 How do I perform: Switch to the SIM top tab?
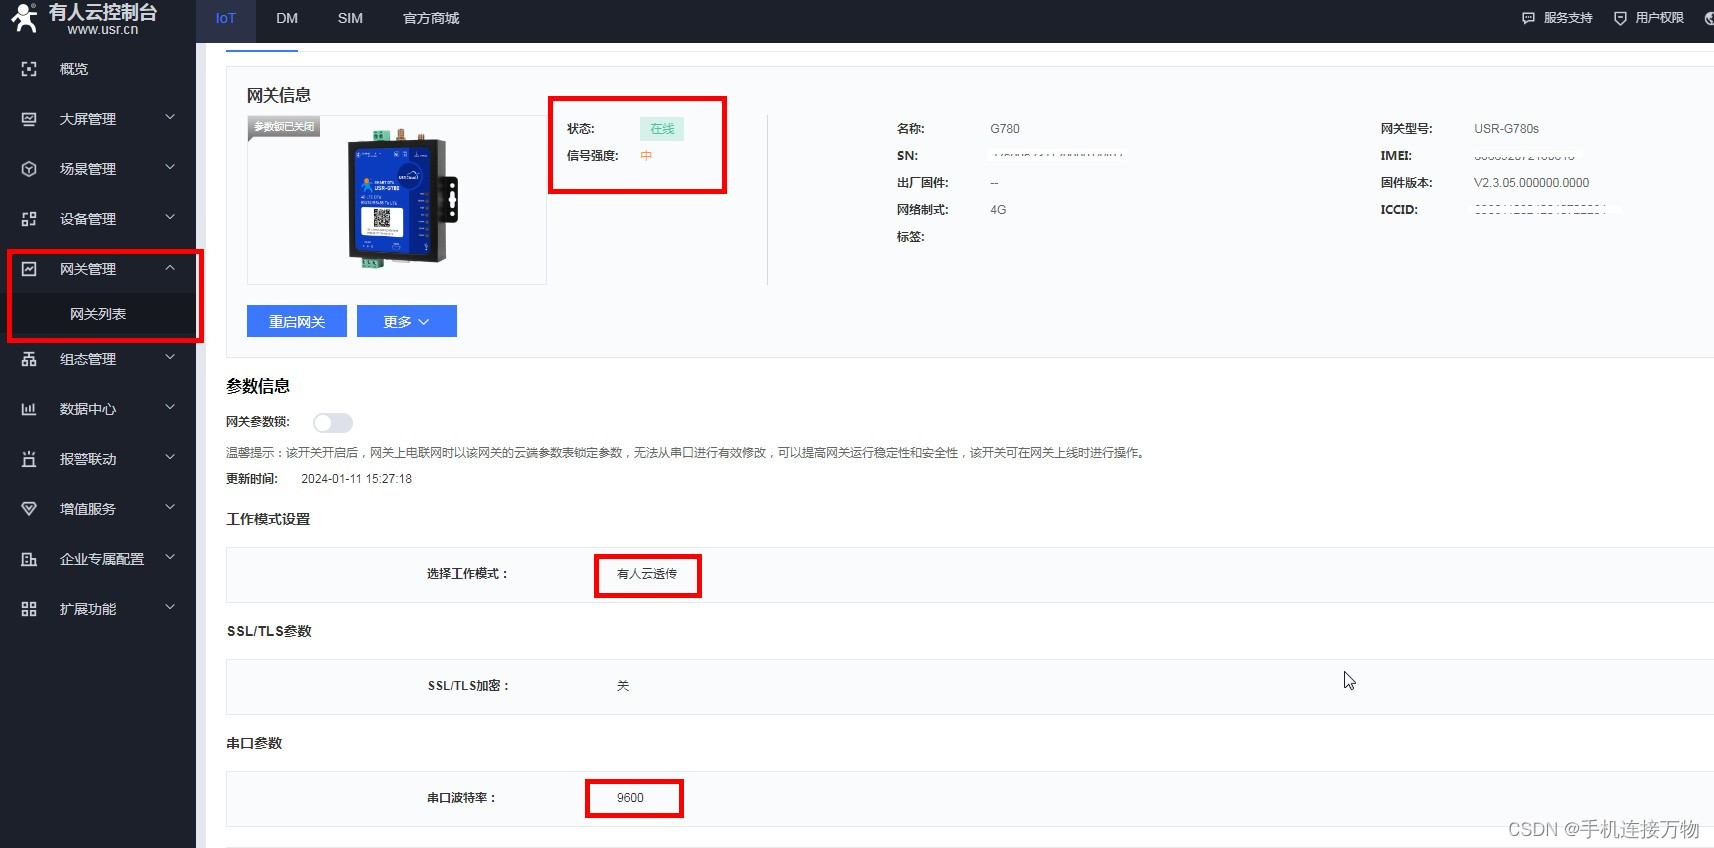click(x=350, y=19)
